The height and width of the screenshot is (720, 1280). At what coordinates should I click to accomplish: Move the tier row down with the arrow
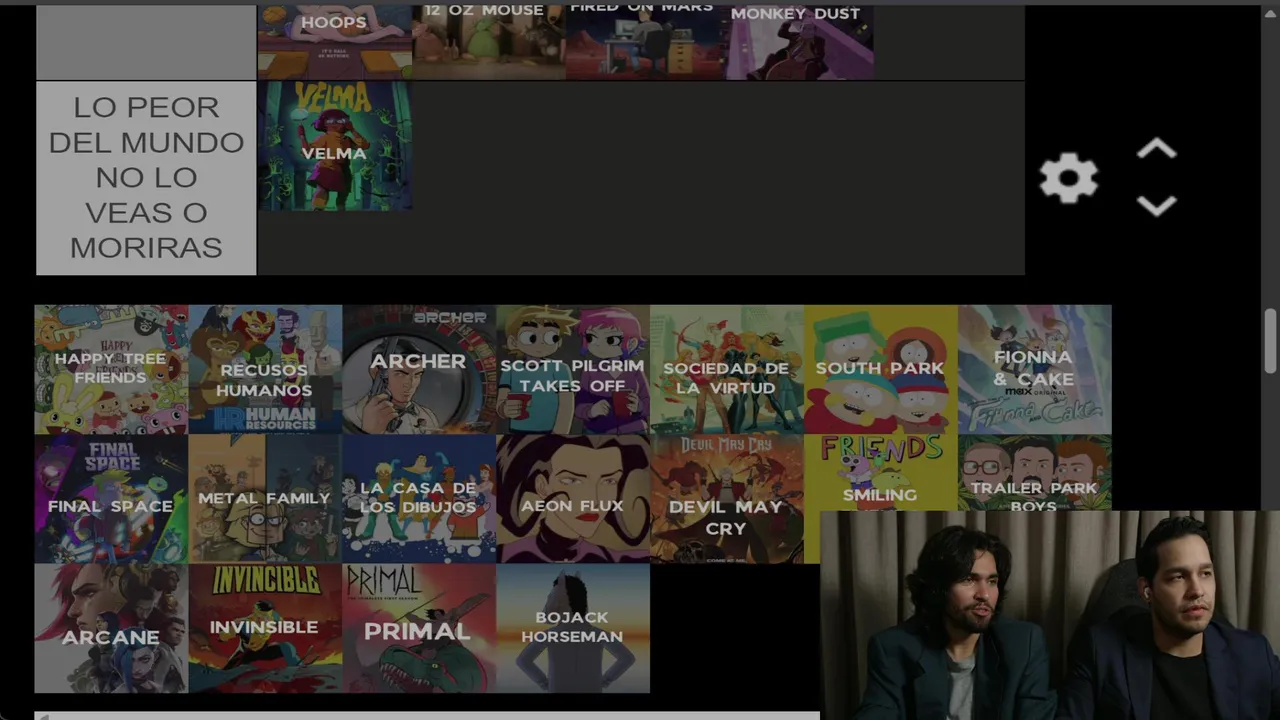click(1156, 205)
